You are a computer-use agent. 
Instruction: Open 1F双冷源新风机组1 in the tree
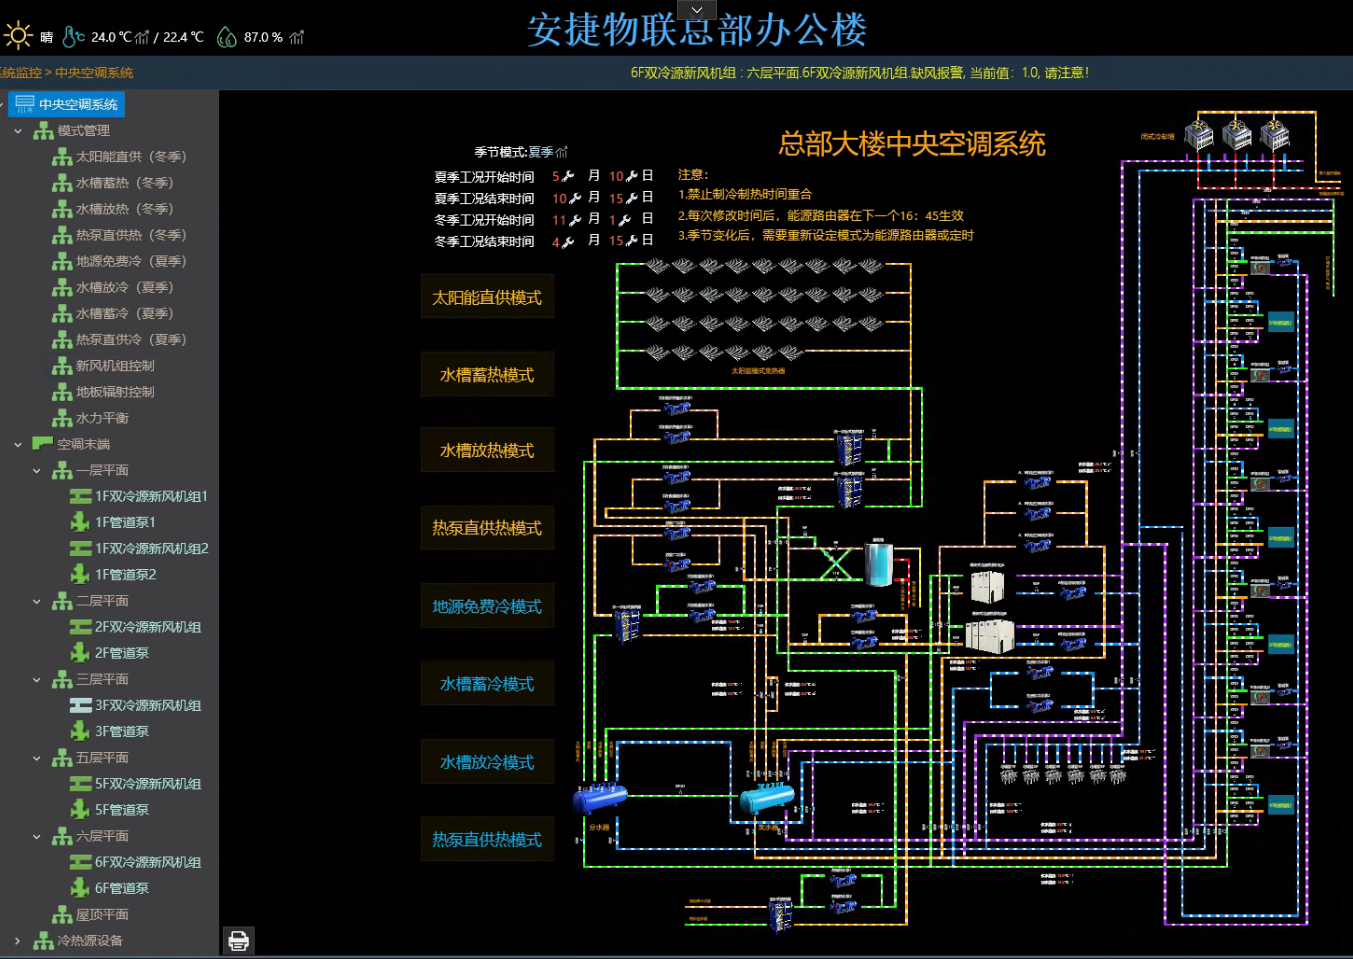pyautogui.click(x=151, y=496)
